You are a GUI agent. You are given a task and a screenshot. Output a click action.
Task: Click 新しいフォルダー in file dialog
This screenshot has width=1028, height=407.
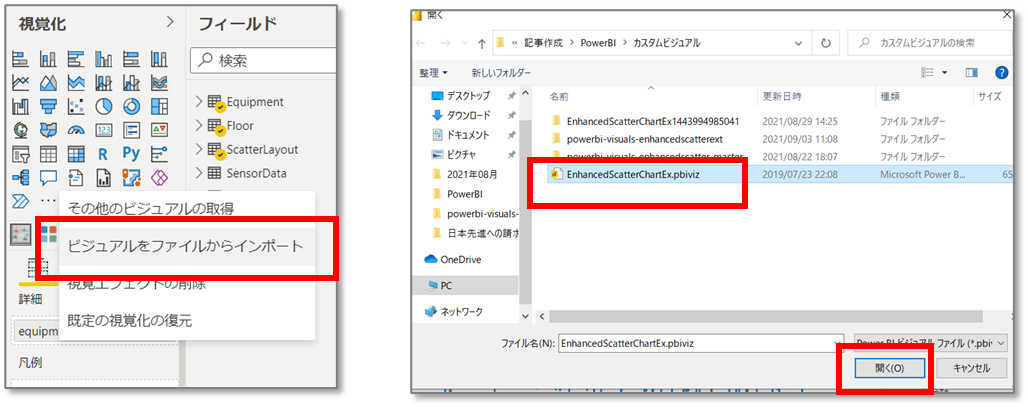pos(501,72)
